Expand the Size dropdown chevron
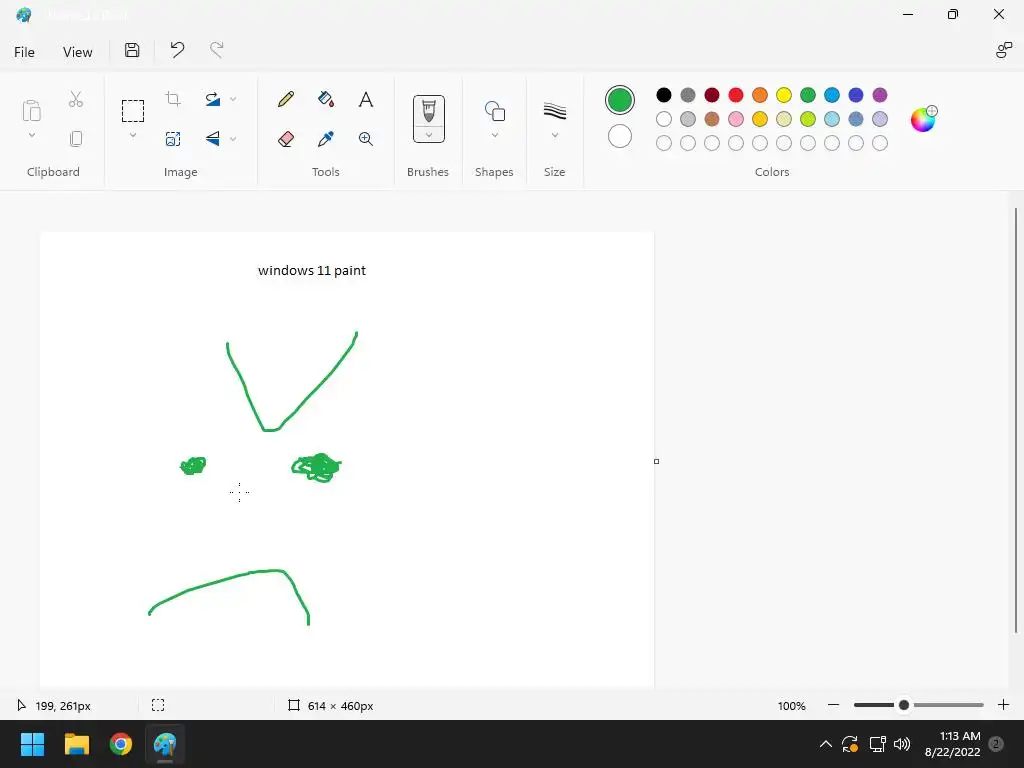1024x768 pixels. pyautogui.click(x=554, y=135)
